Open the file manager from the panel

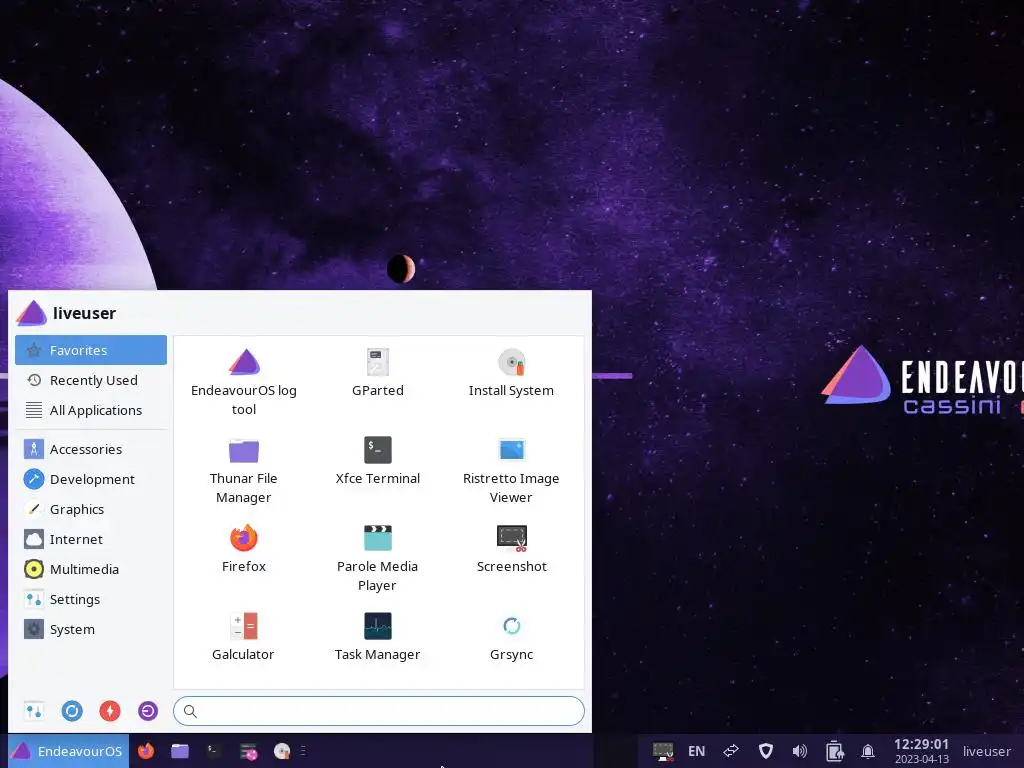point(180,751)
